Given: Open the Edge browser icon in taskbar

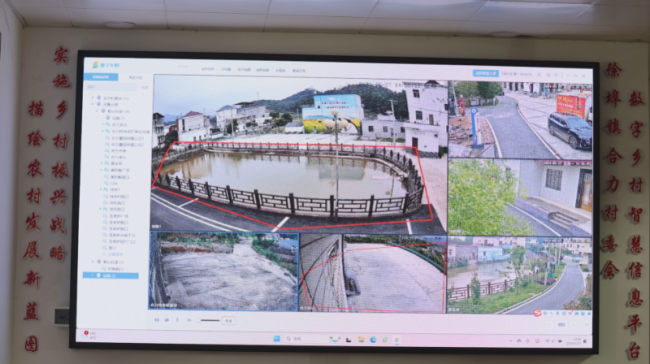Looking at the screenshot, I should click(373, 340).
